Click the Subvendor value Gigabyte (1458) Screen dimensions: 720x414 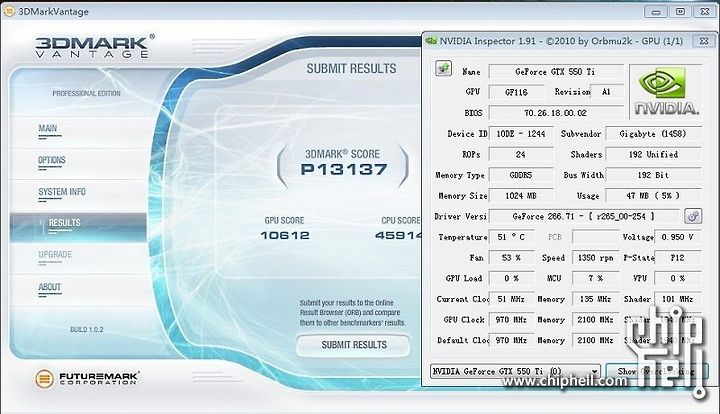click(653, 134)
